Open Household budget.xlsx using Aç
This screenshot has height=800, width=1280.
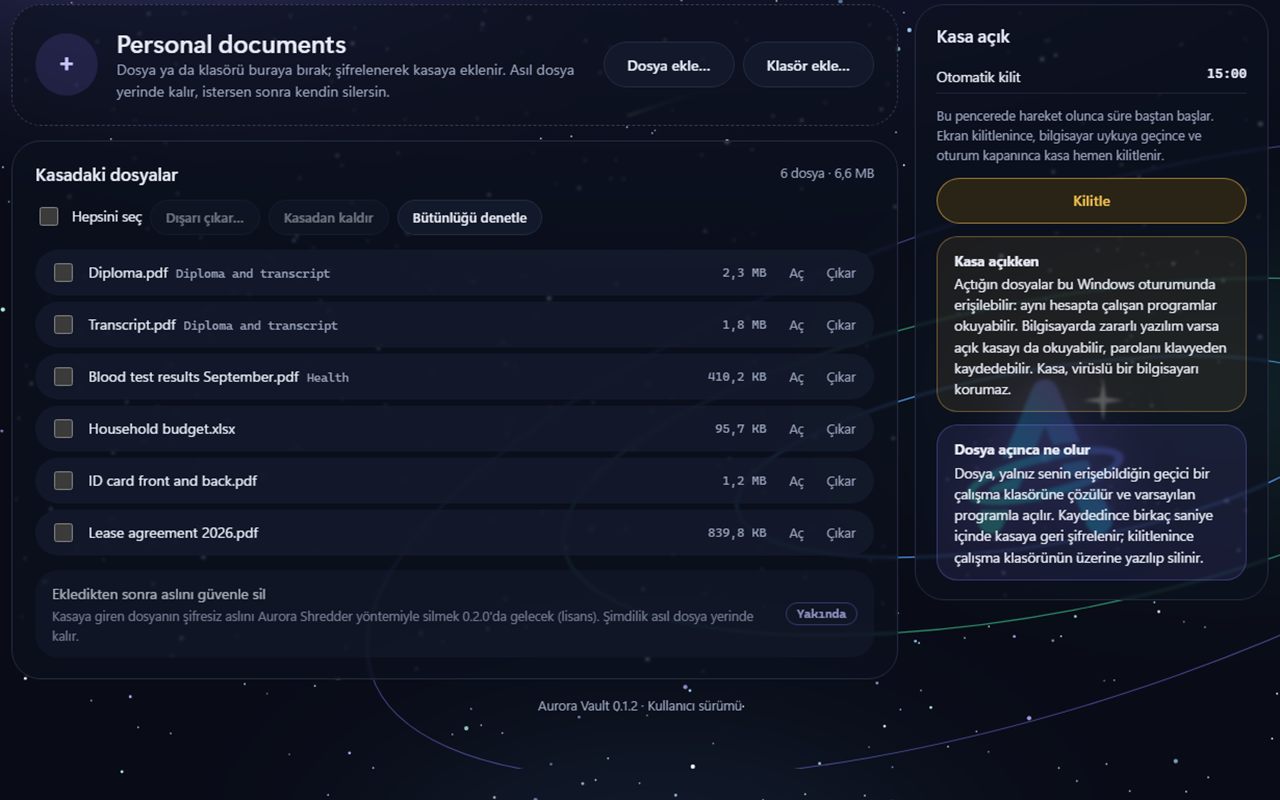796,429
